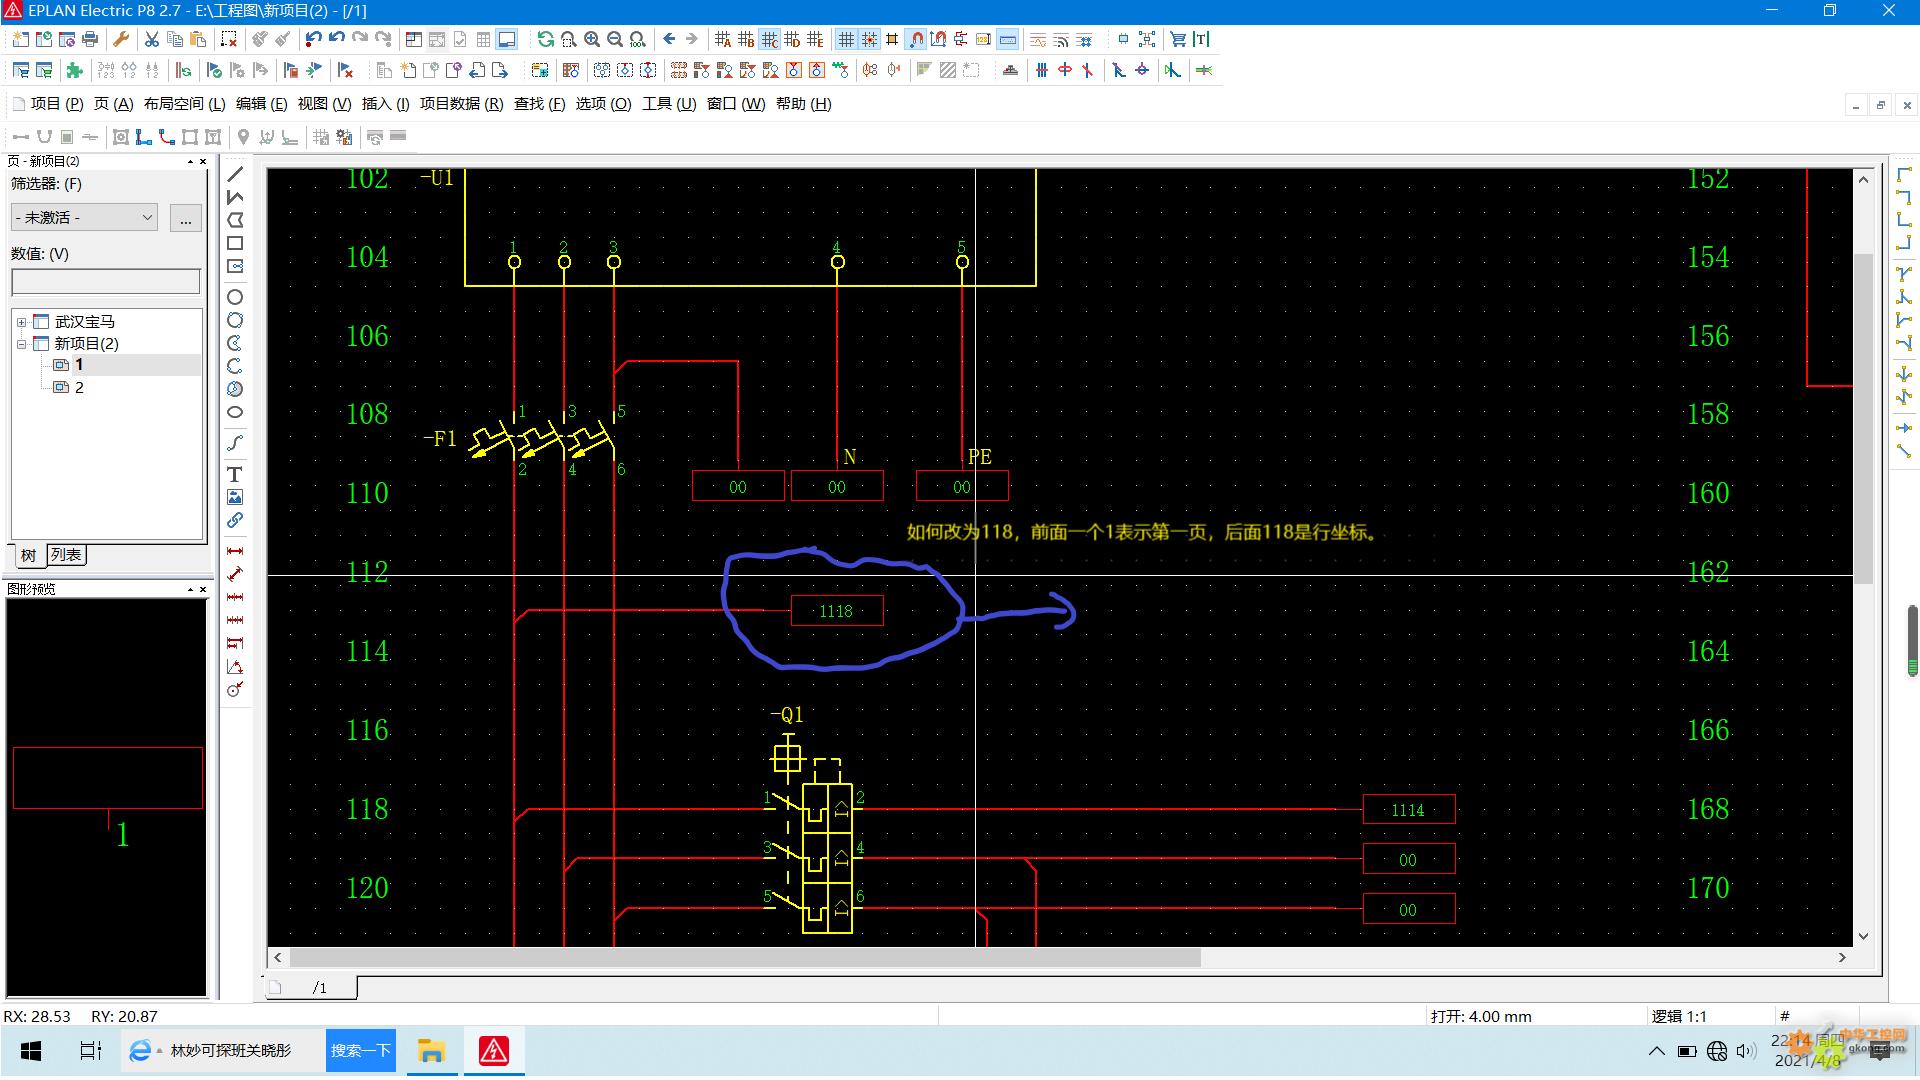Open settings with the wrench icon
Screen dimensions: 1920x1080
121,39
